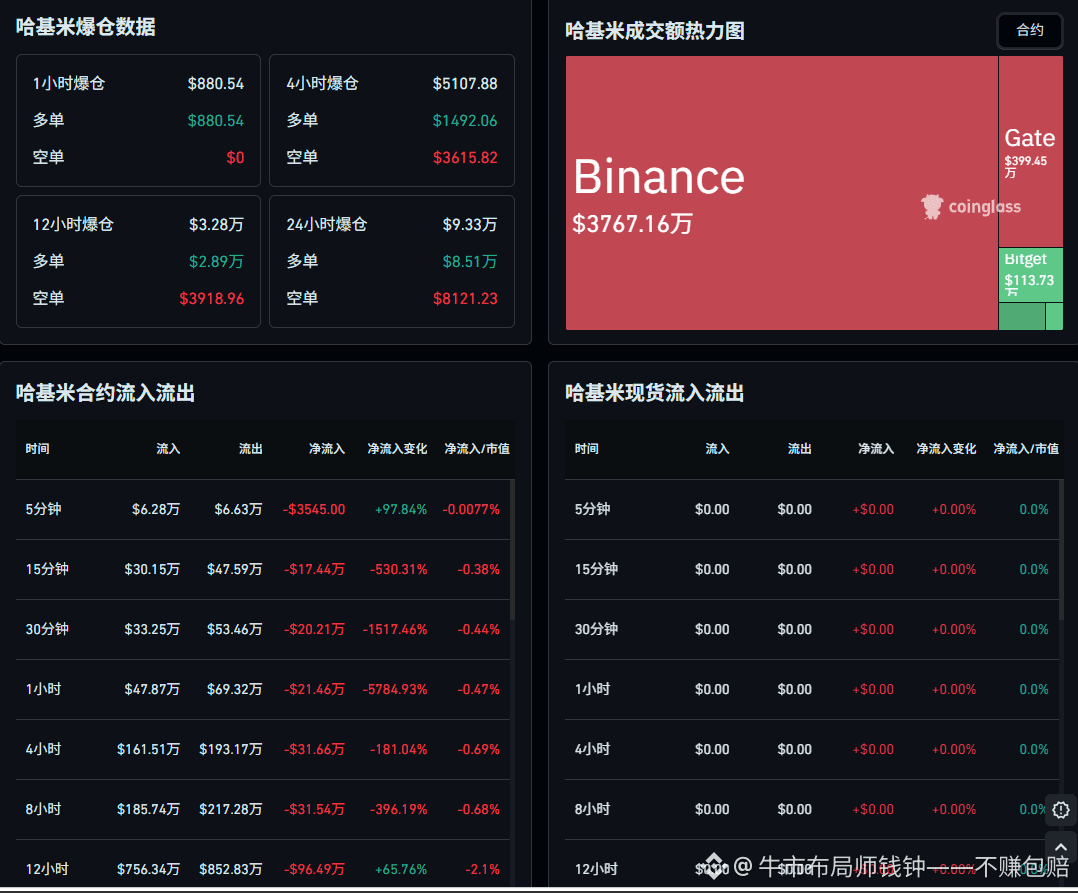Click the spot flow table vertical scrollbar
This screenshot has height=893, width=1078.
point(1062,550)
